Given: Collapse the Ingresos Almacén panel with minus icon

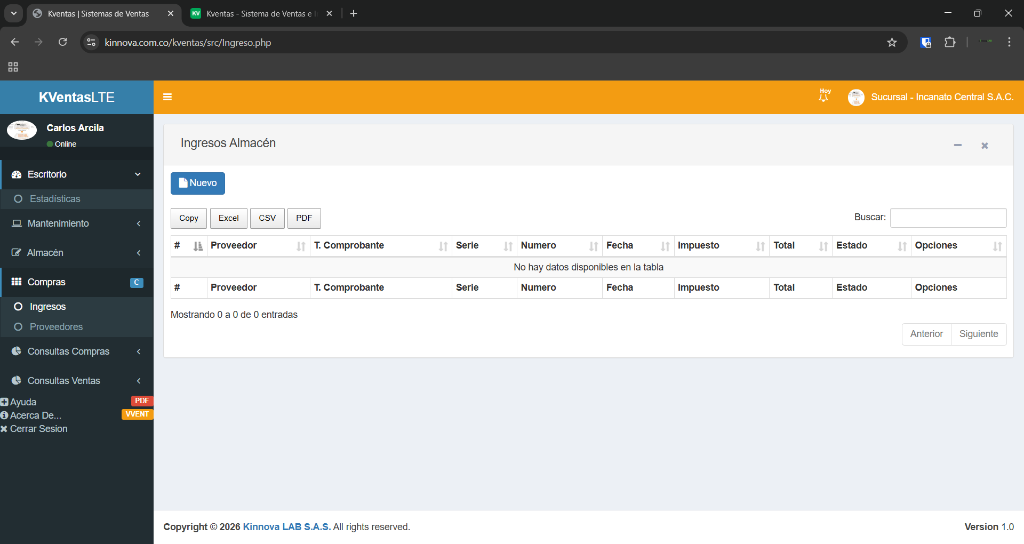Looking at the screenshot, I should [x=957, y=145].
